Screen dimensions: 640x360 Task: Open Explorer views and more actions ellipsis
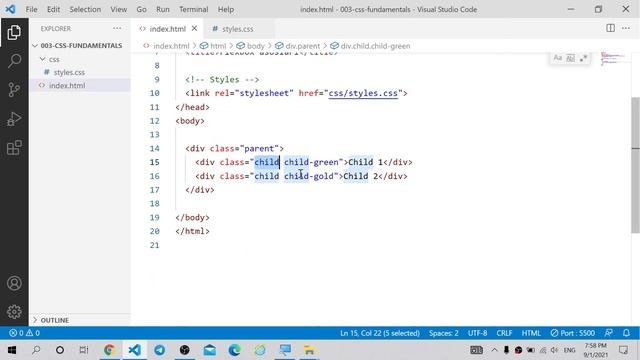tap(117, 29)
